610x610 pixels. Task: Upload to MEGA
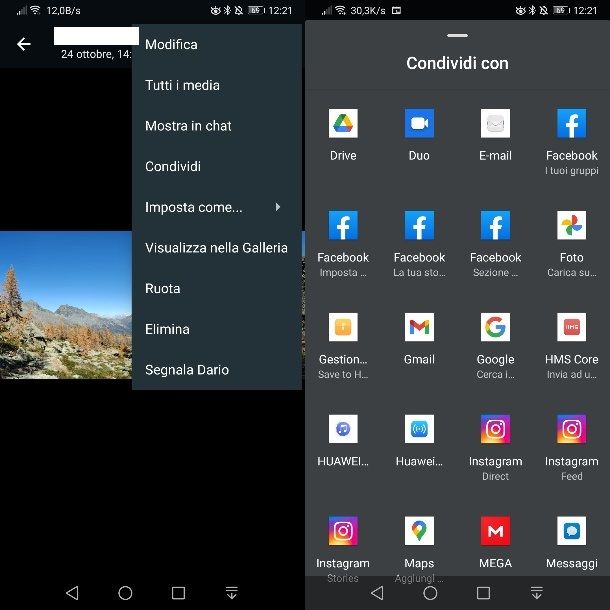[x=495, y=531]
